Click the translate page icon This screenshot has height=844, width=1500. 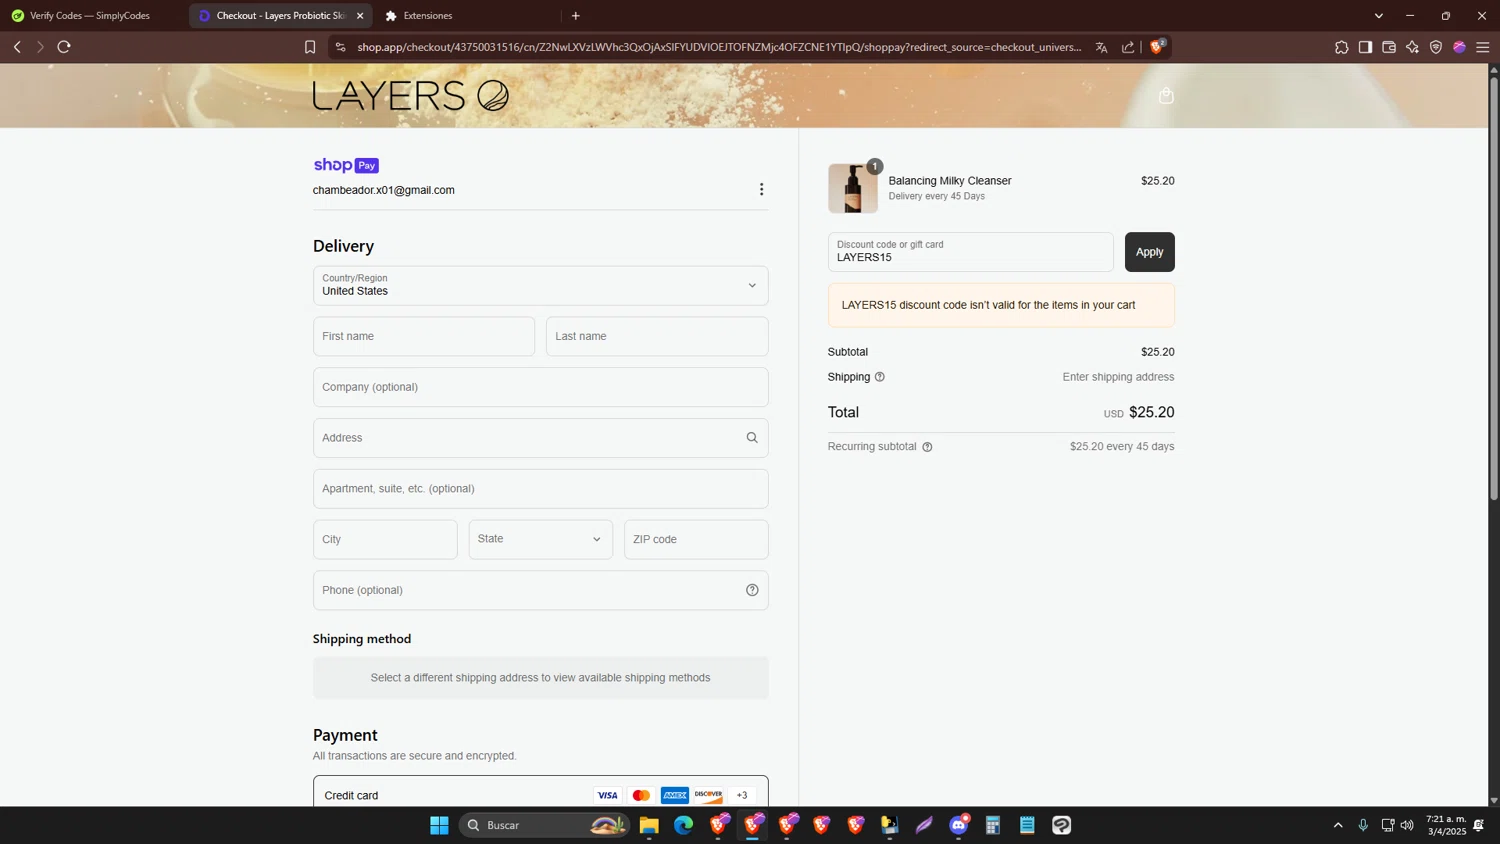tap(1101, 47)
